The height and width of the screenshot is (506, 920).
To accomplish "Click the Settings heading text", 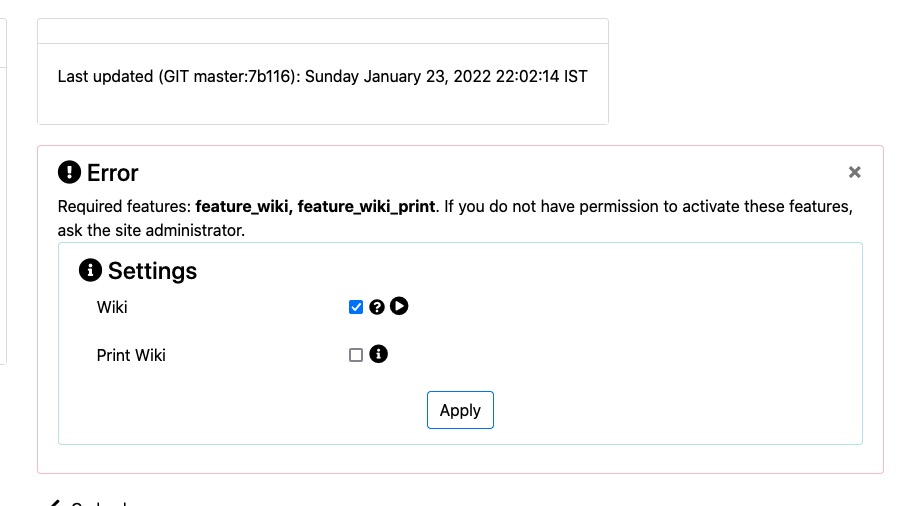I will coord(153,271).
